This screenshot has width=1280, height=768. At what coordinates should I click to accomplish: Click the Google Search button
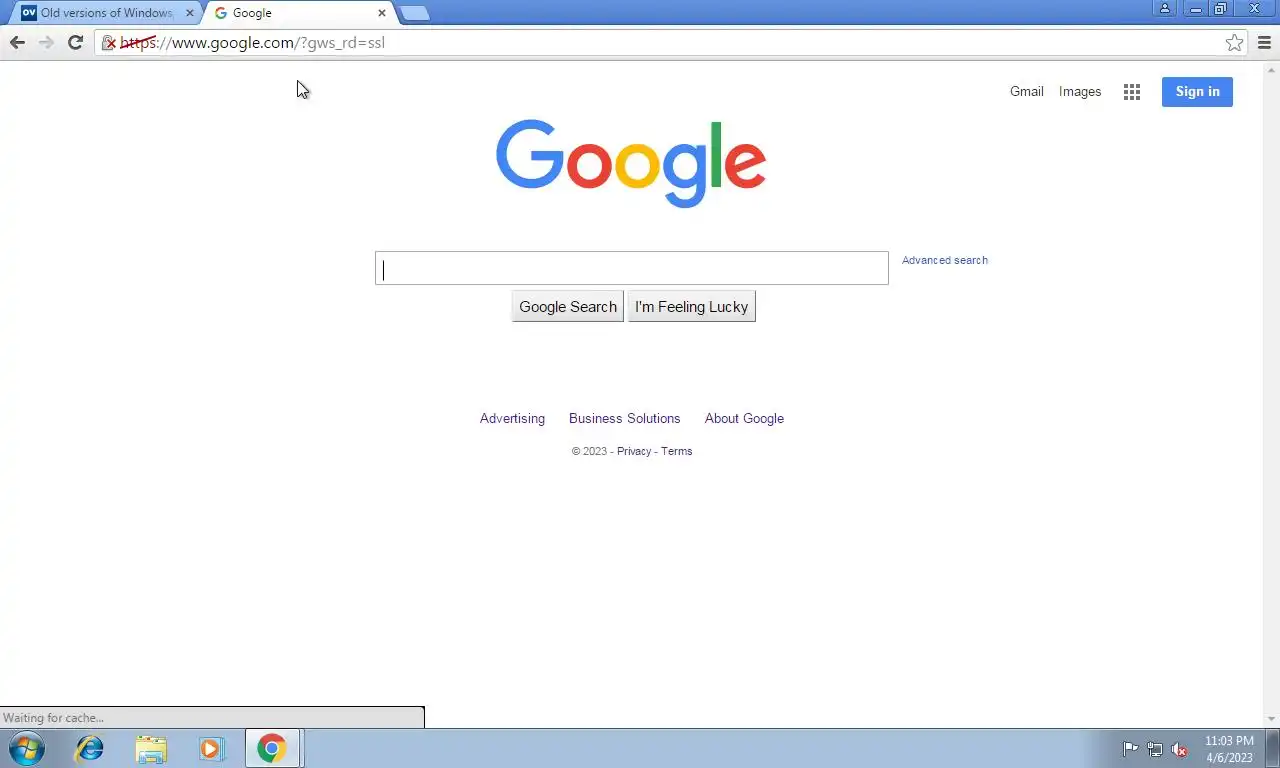568,307
